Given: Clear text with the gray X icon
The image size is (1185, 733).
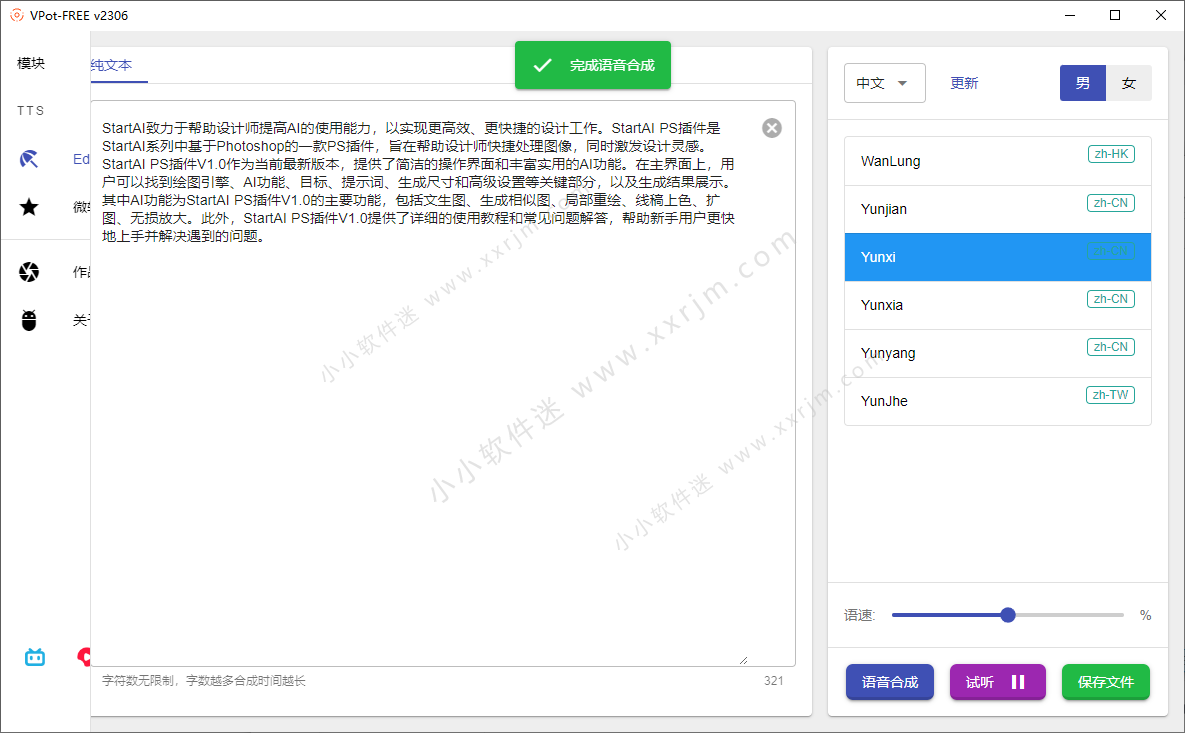Looking at the screenshot, I should point(771,128).
